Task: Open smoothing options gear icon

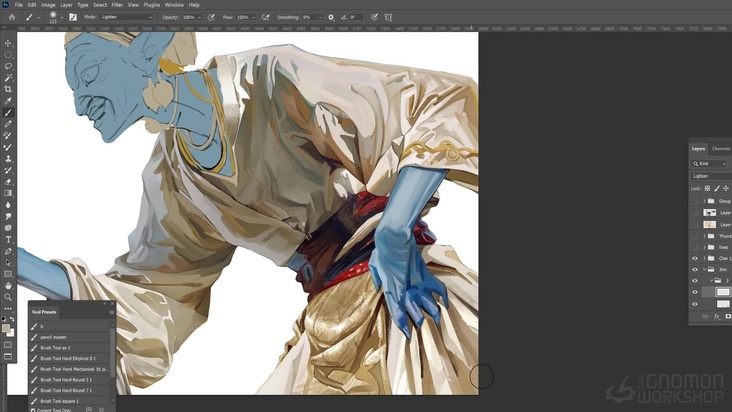Action: [331, 17]
